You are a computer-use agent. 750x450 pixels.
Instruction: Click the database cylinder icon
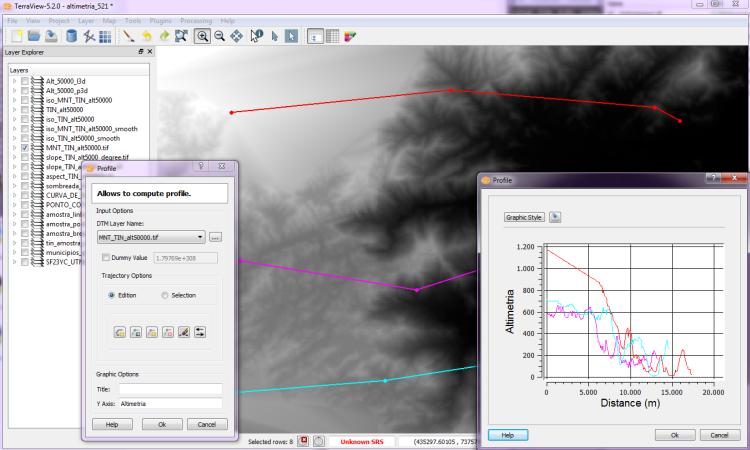[71, 36]
